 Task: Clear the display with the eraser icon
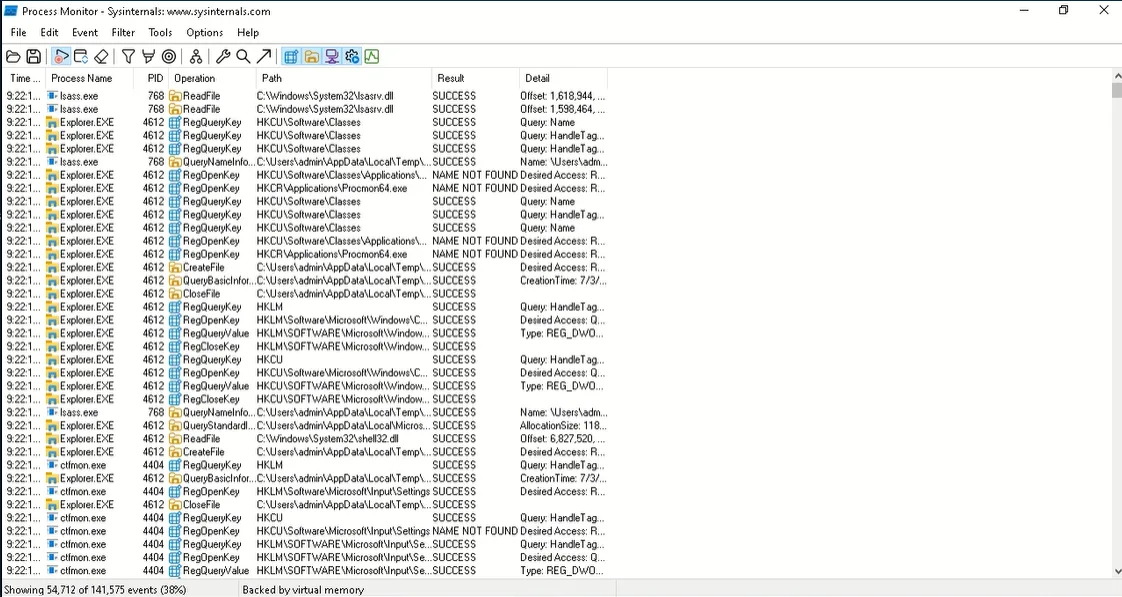[102, 57]
